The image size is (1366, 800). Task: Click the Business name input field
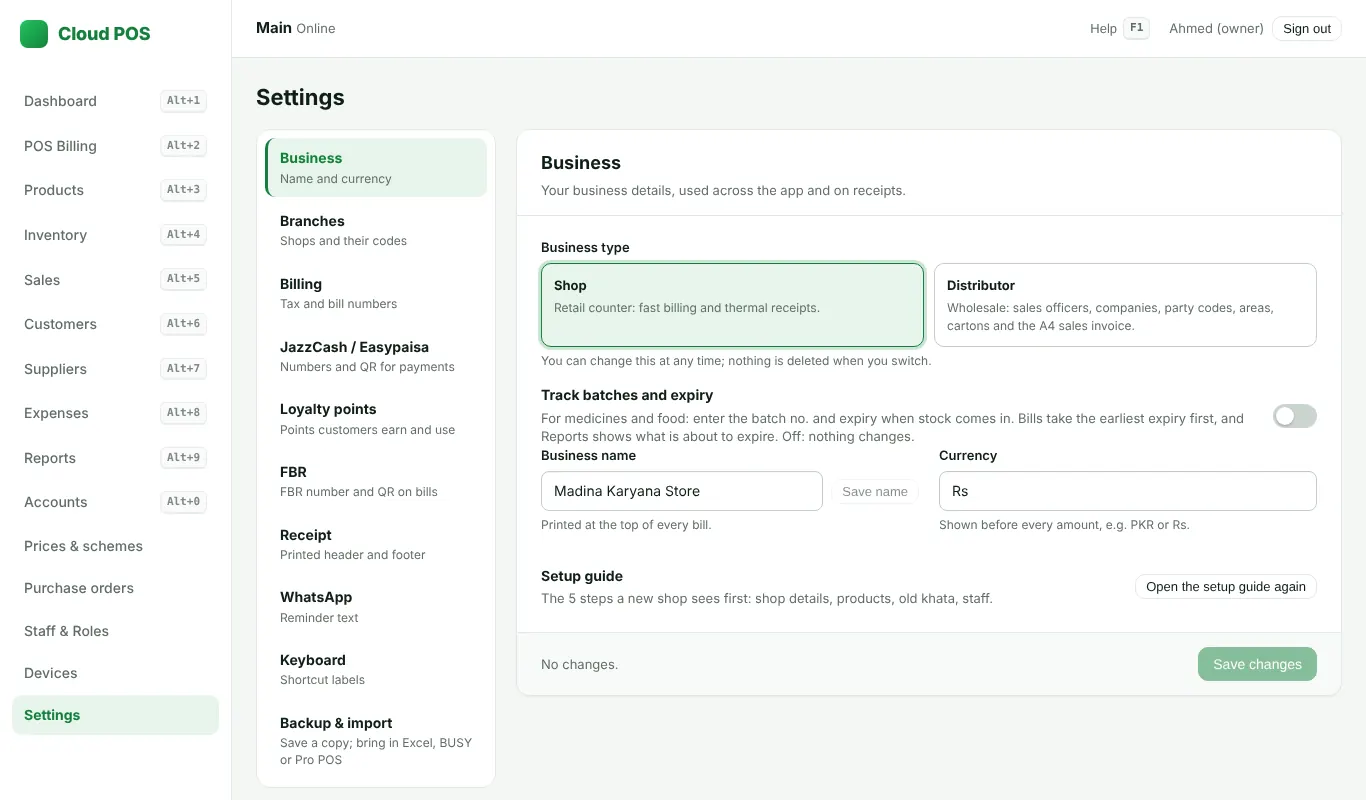(682, 491)
